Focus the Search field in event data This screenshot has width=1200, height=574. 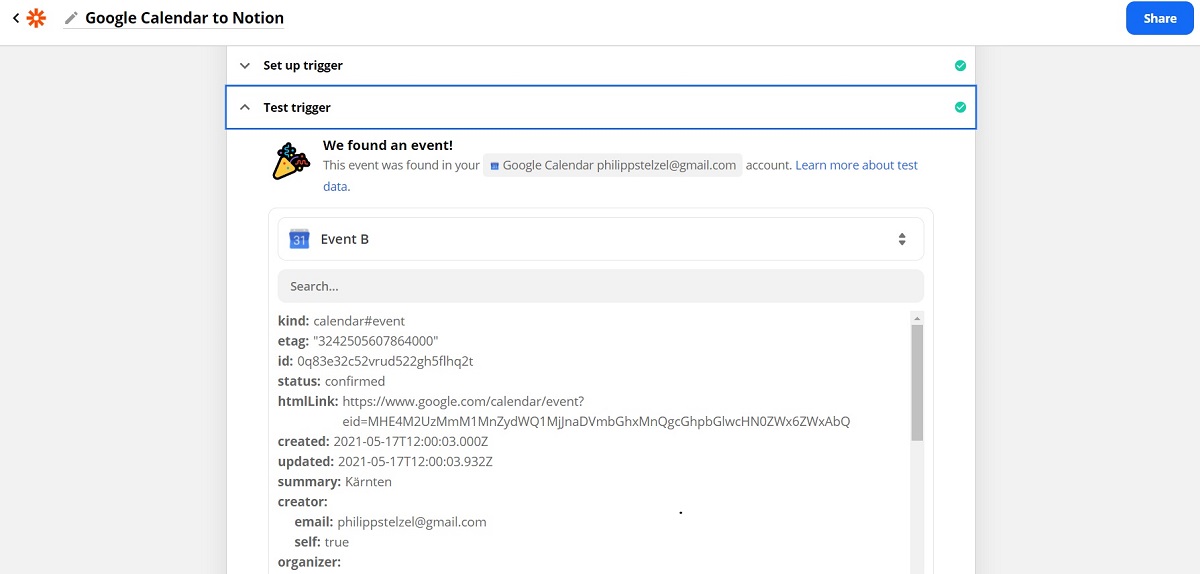pyautogui.click(x=600, y=286)
